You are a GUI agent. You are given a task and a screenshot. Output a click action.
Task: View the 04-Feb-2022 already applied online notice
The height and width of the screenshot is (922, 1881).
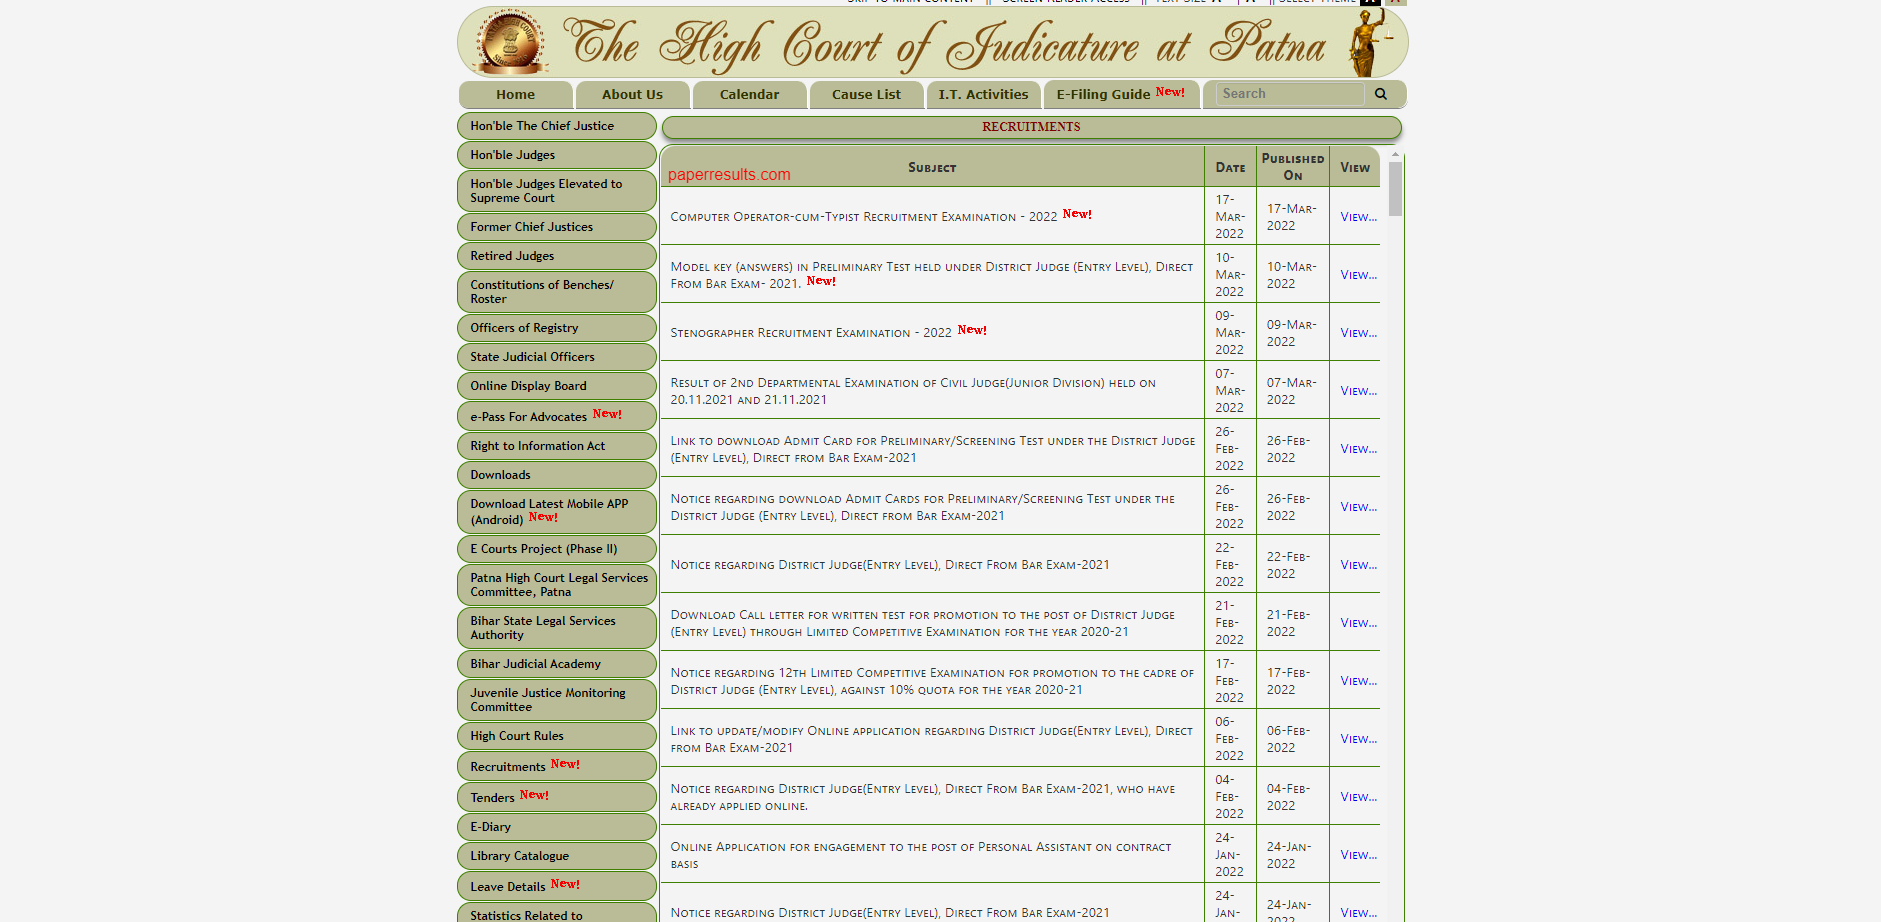[x=1358, y=797]
